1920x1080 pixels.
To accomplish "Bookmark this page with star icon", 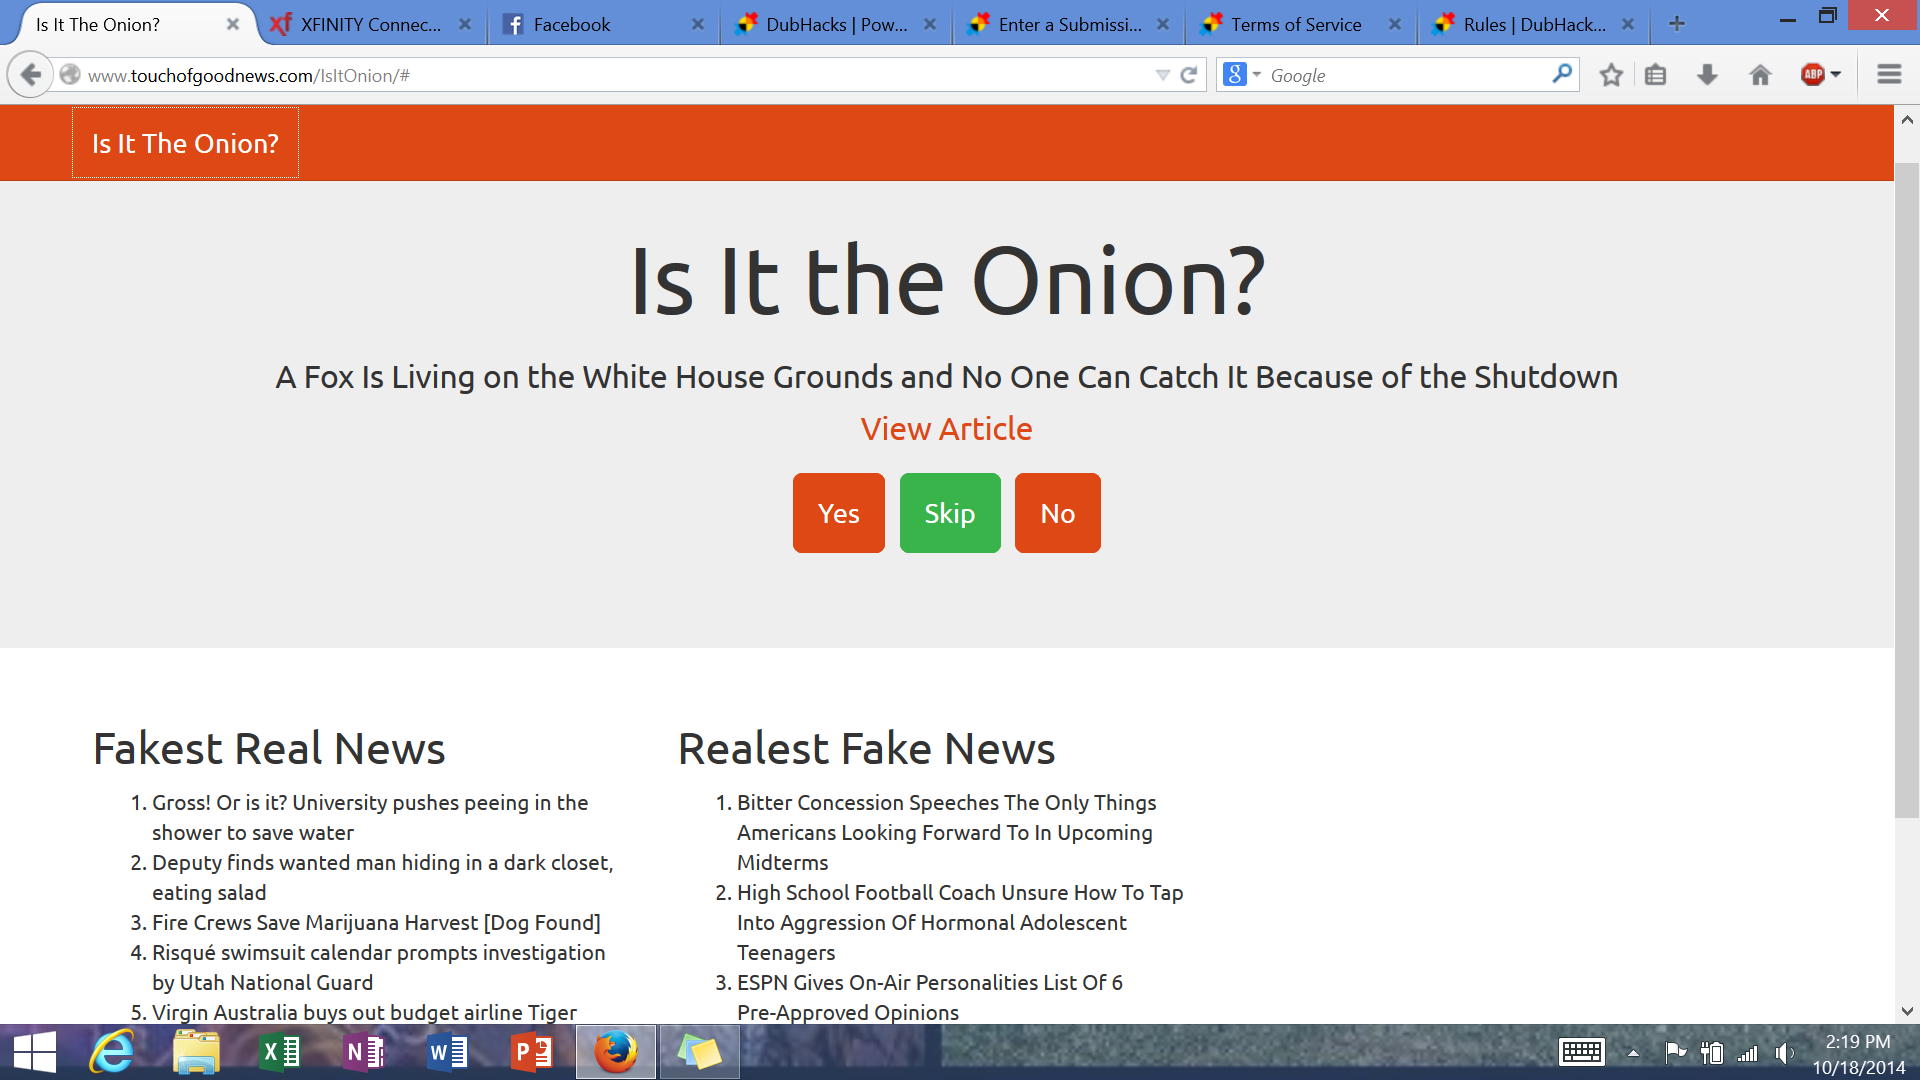I will 1610,75.
